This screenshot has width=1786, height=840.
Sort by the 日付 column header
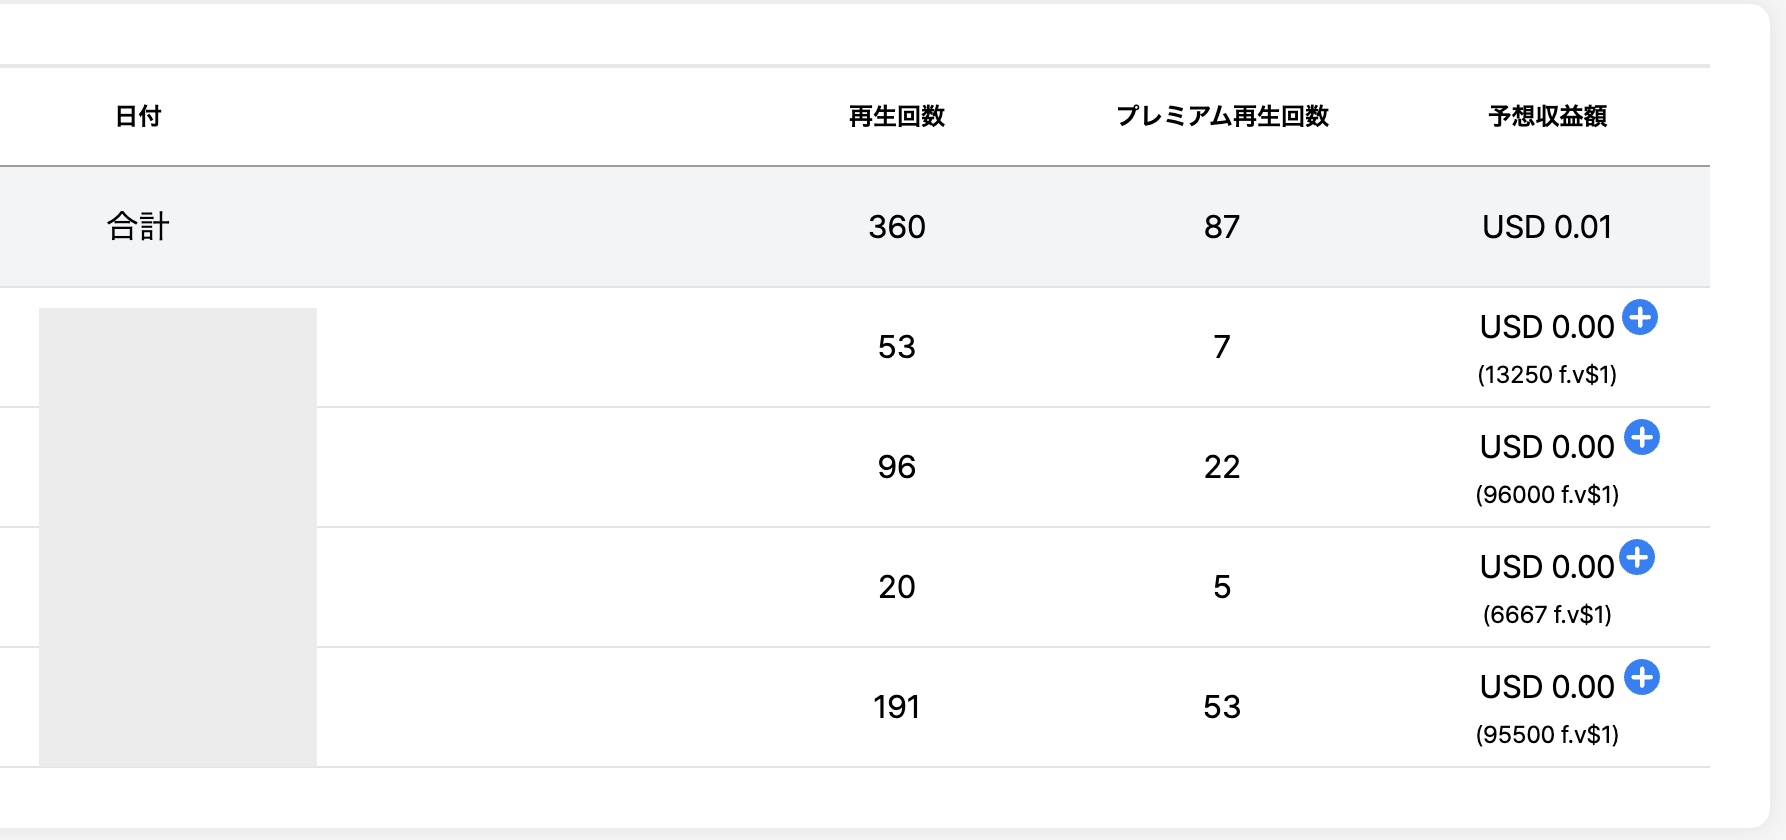138,116
